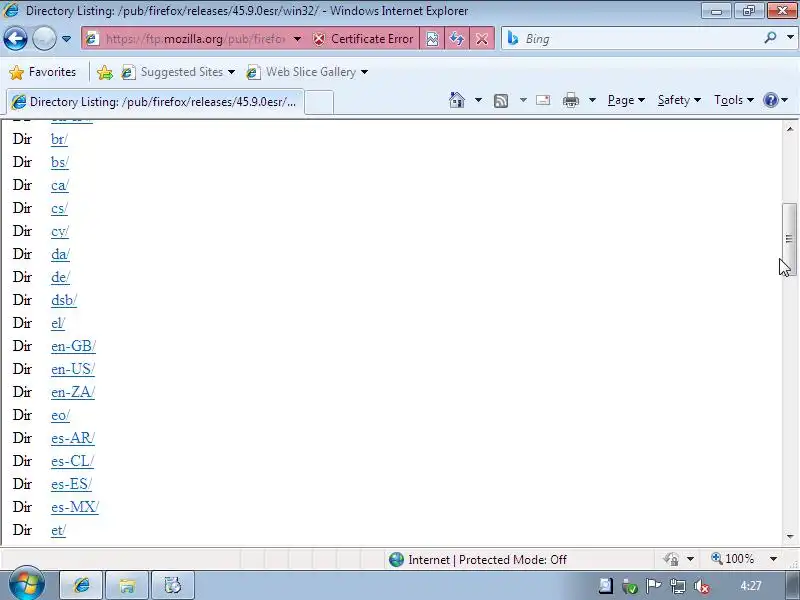Open the Favorites center
The image size is (800, 600).
[43, 72]
